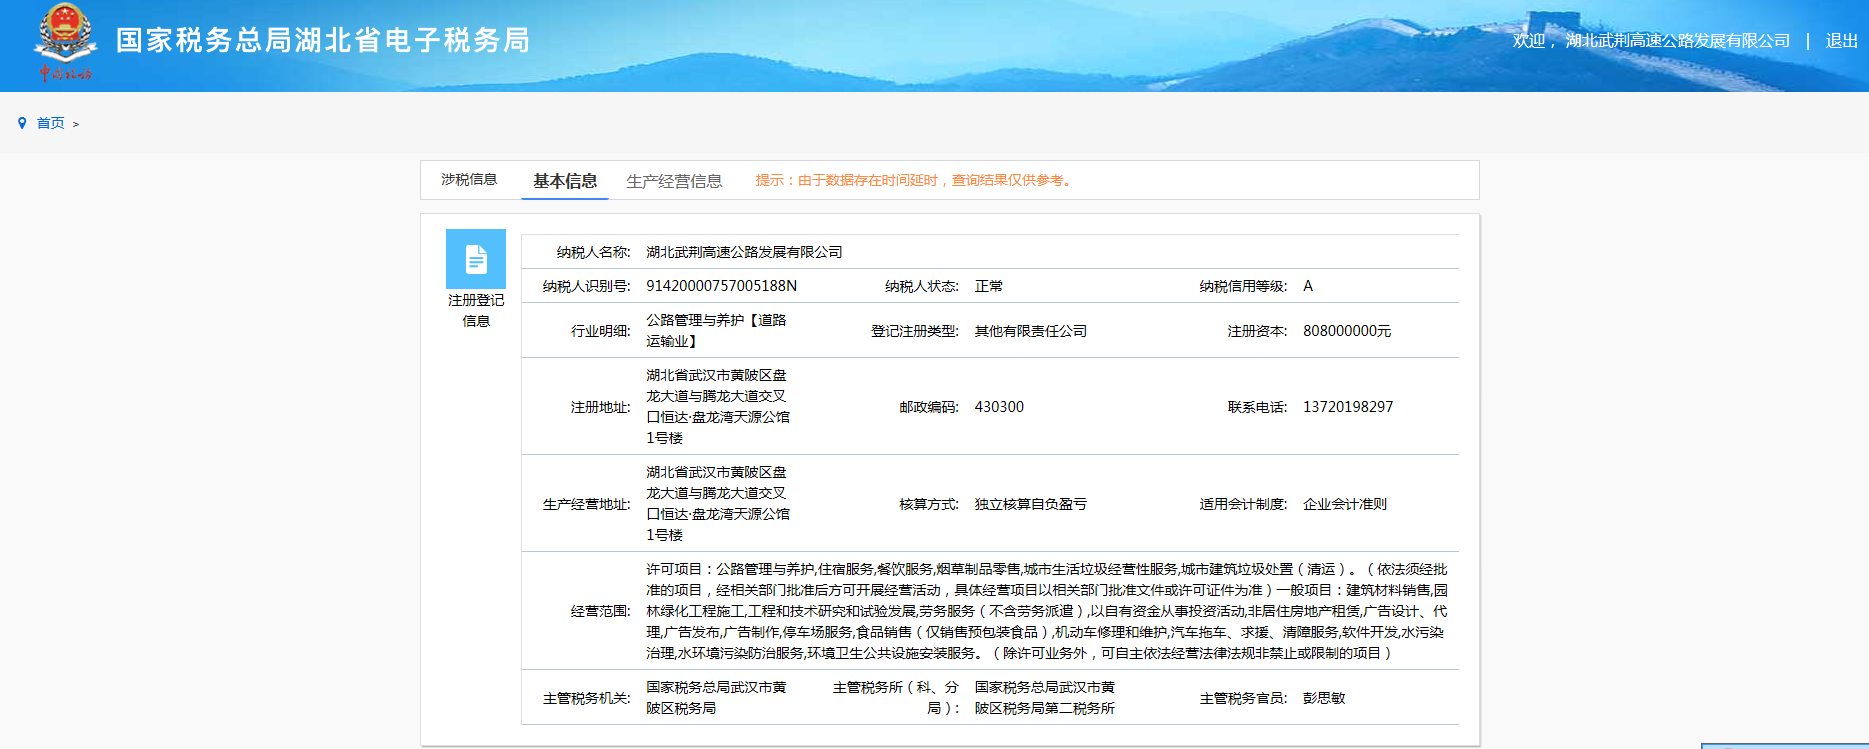1869x749 pixels.
Task: Click the 邮政编码 field label
Action: coord(929,407)
